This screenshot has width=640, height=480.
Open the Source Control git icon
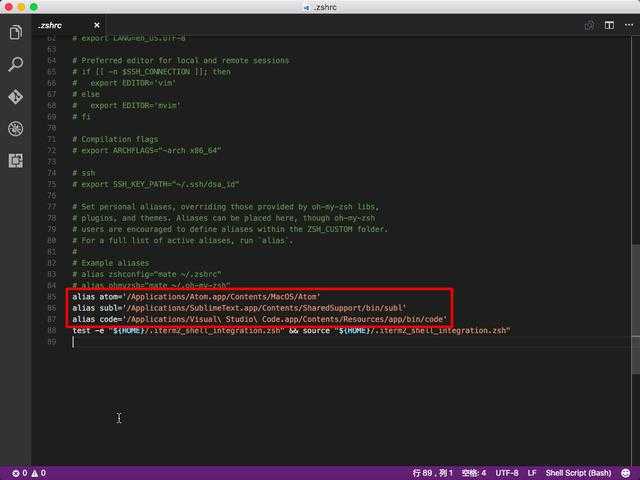(16, 97)
